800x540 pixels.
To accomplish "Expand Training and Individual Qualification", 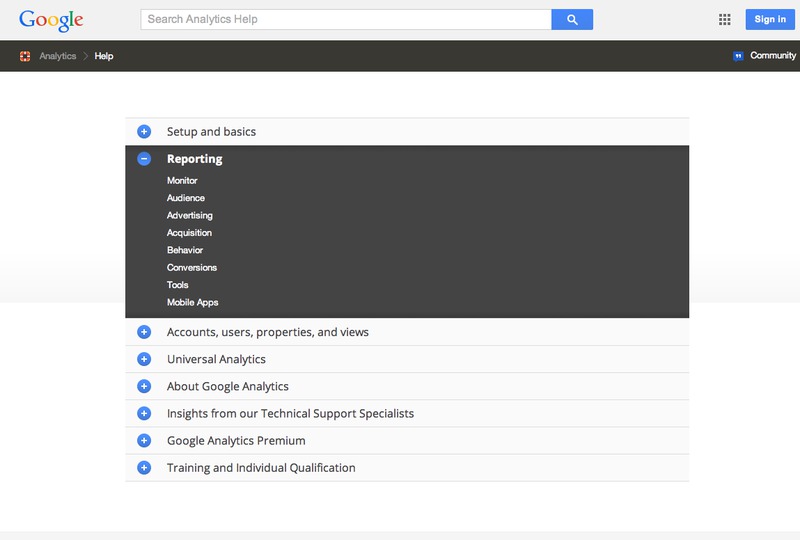I will point(144,468).
